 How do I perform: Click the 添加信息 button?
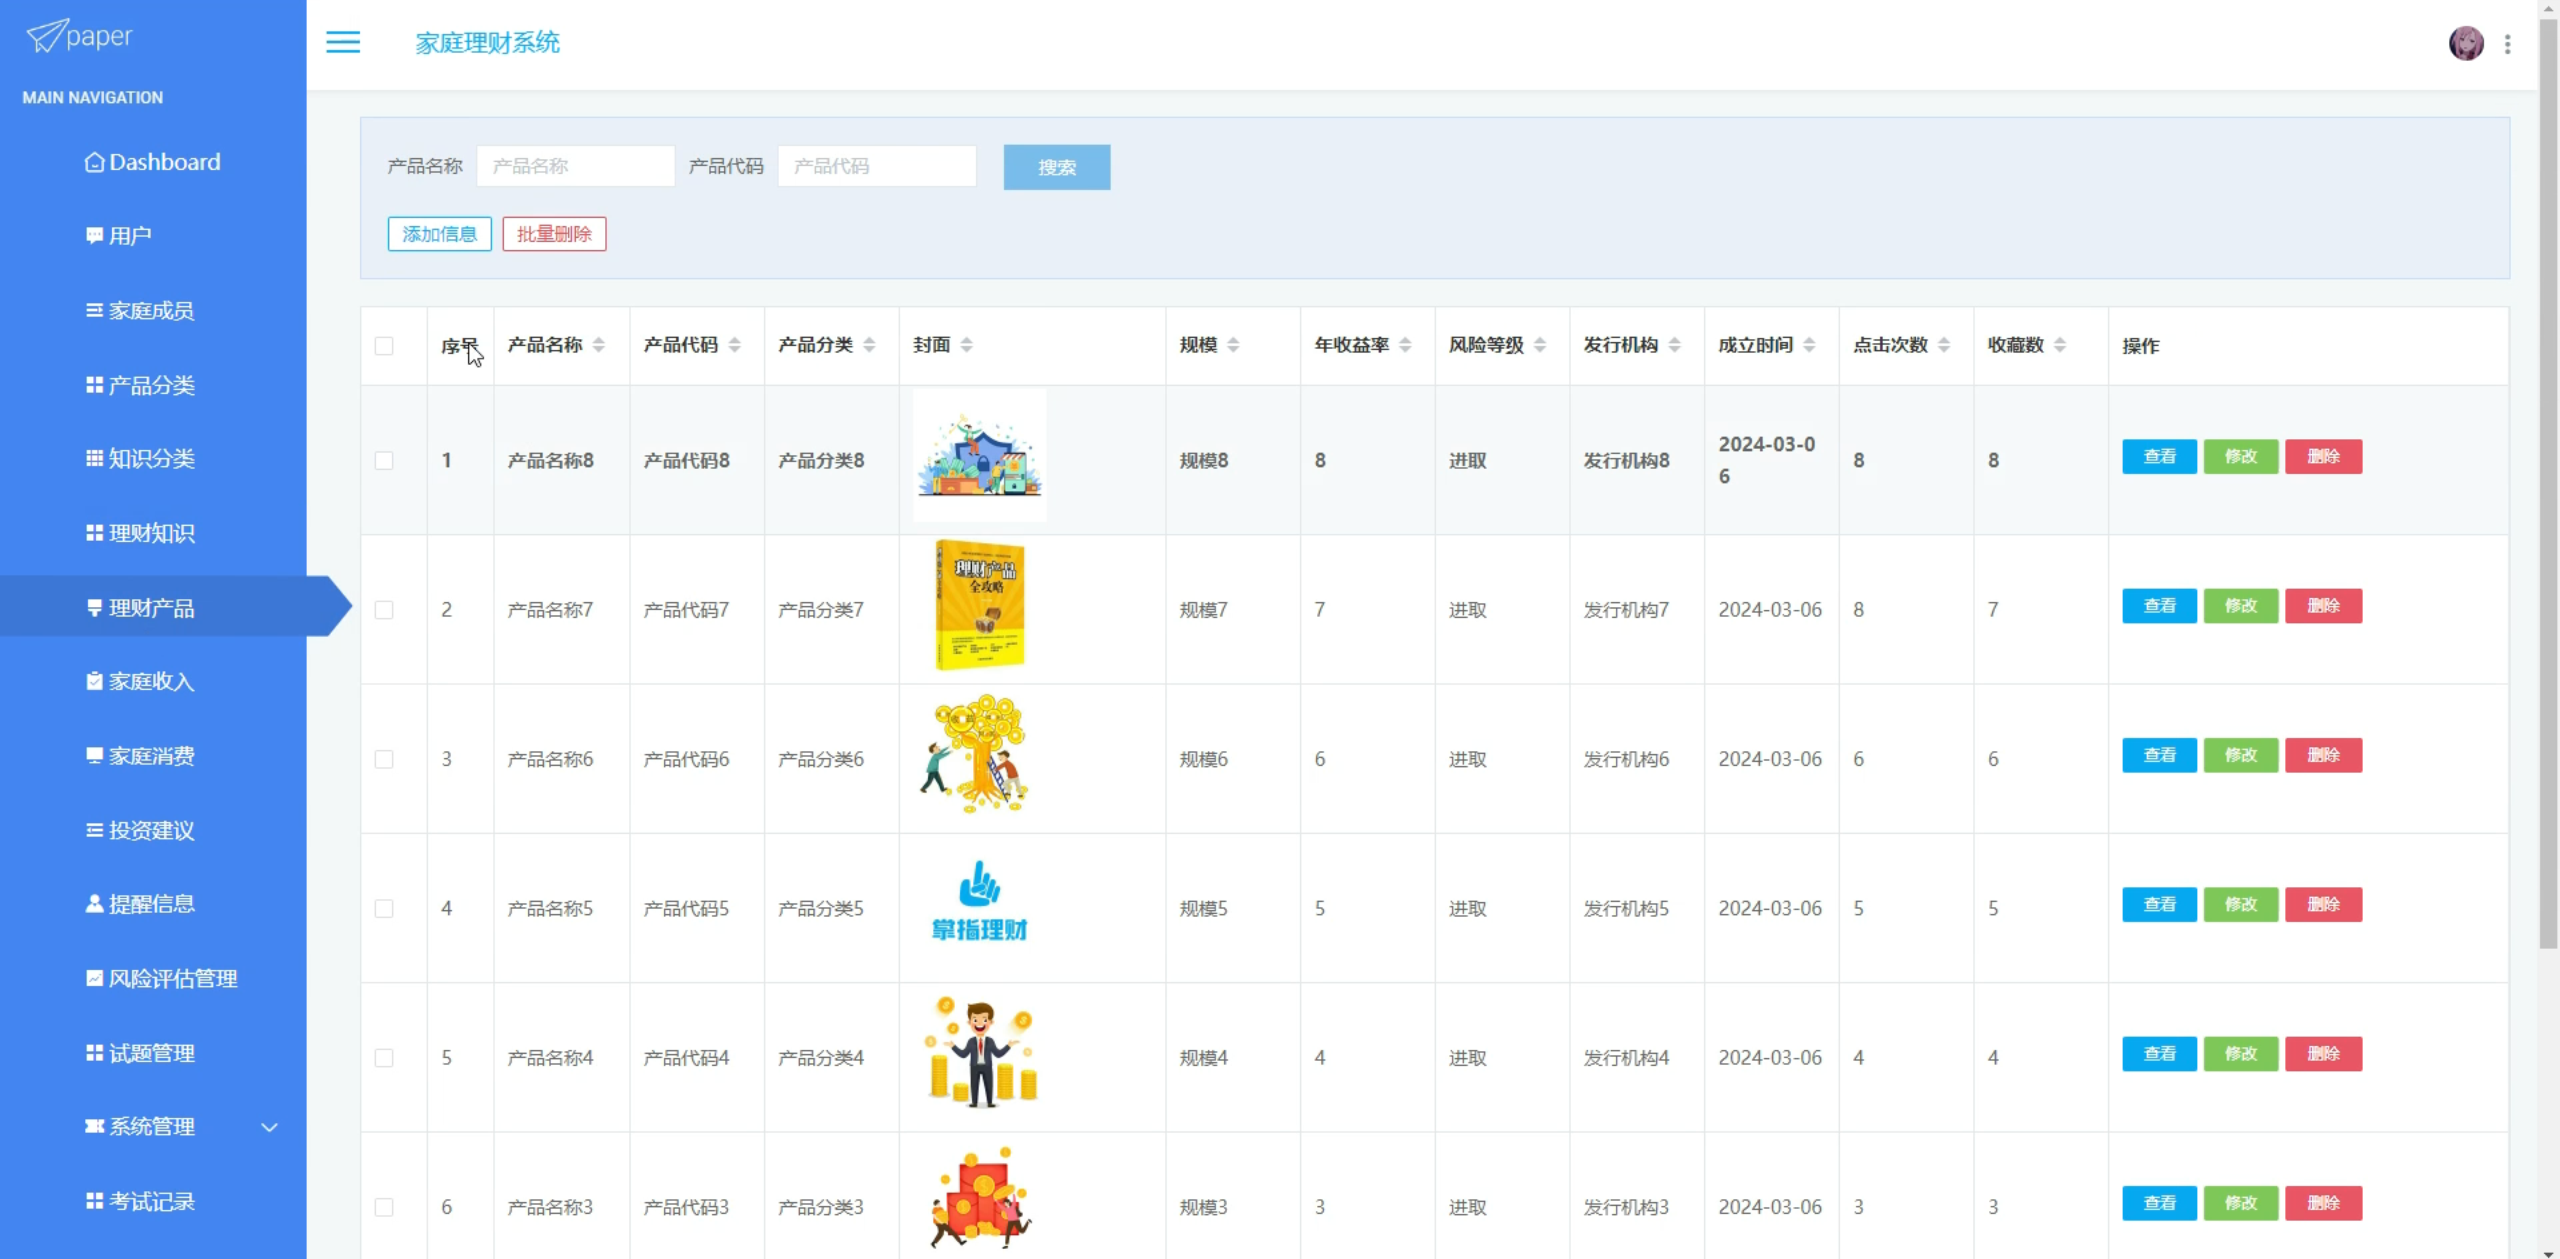pyautogui.click(x=439, y=234)
